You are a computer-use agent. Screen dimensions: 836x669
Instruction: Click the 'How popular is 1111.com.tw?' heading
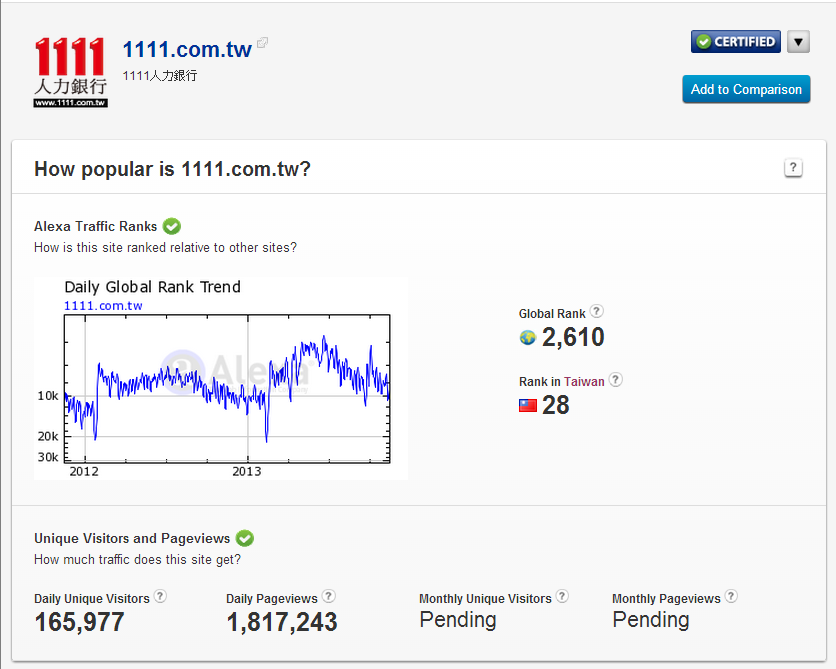(x=172, y=169)
